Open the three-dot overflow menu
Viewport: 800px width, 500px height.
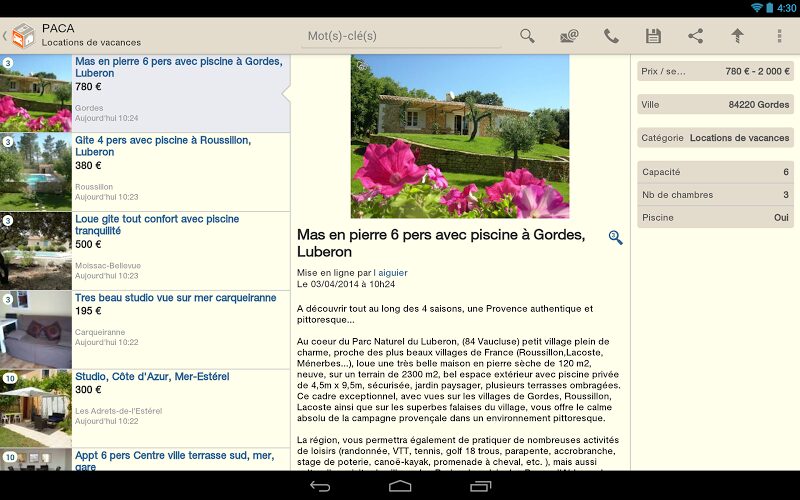(x=780, y=36)
